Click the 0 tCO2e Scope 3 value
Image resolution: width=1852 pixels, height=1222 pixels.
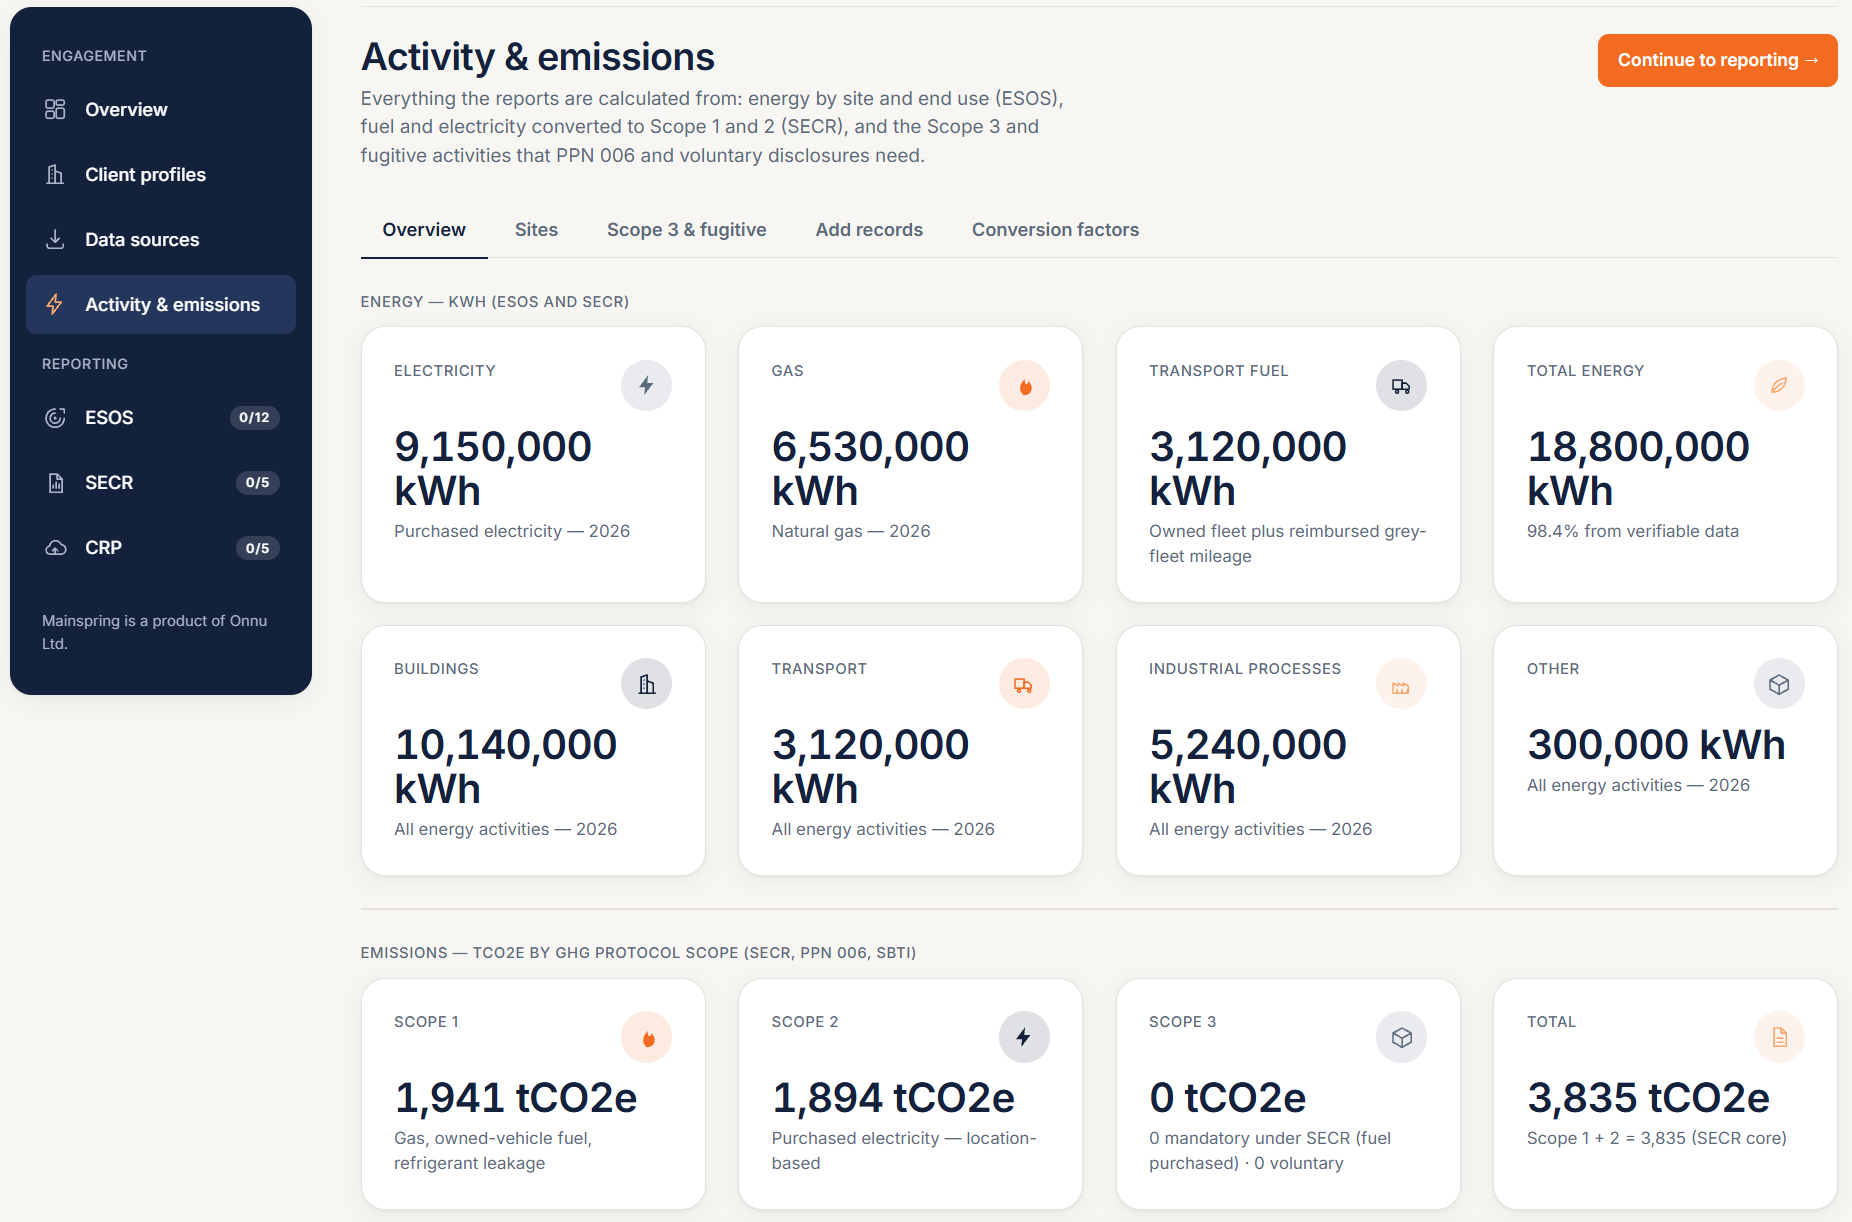[x=1227, y=1098]
